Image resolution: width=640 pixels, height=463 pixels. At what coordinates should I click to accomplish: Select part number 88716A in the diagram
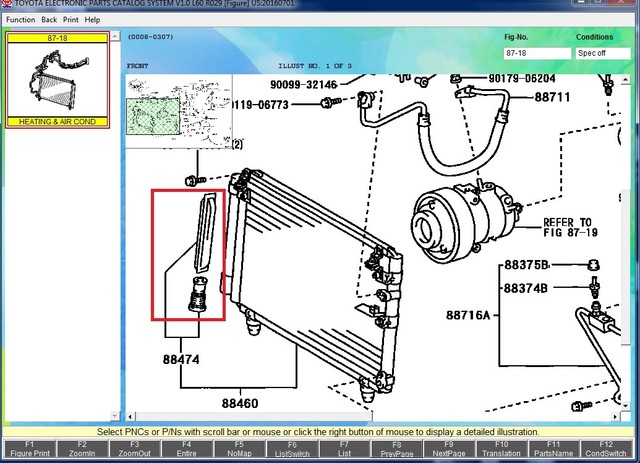(468, 315)
